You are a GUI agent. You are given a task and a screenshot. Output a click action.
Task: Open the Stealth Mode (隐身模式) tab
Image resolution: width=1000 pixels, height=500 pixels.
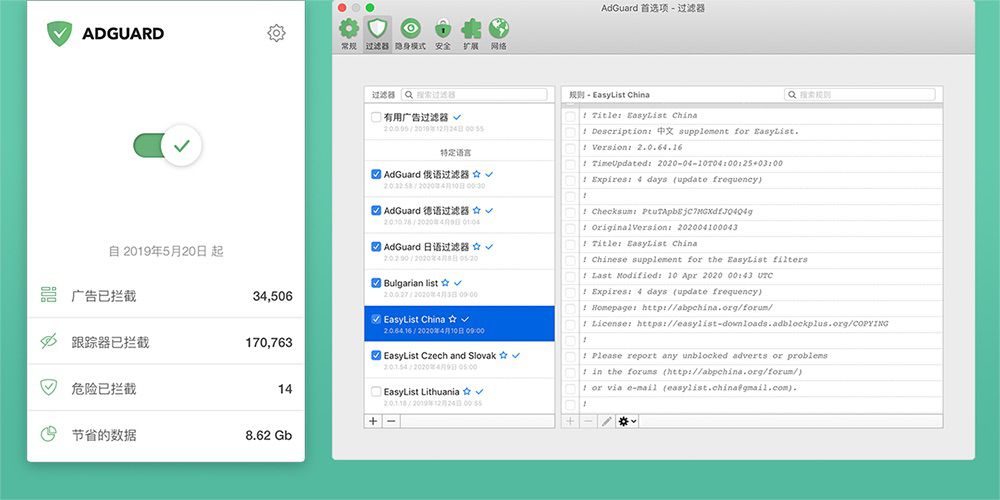click(x=410, y=34)
